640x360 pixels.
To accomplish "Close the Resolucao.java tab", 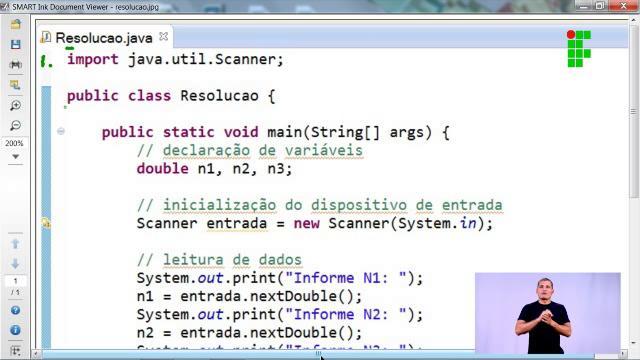I will coord(164,36).
